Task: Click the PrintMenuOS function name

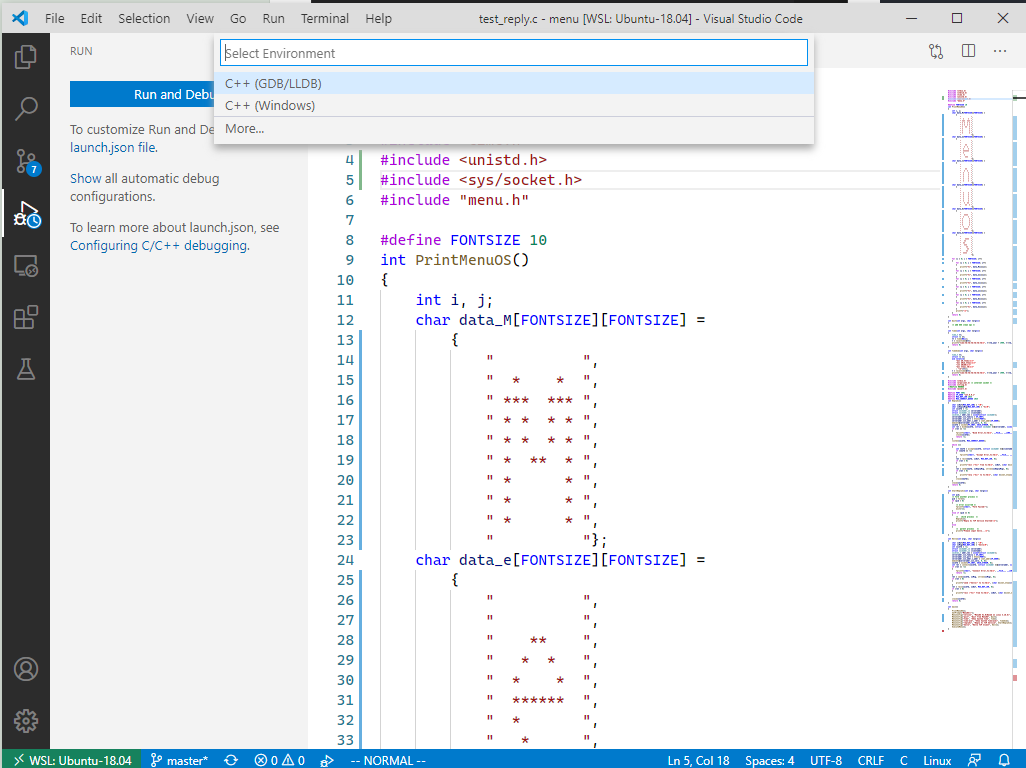Action: click(x=463, y=260)
